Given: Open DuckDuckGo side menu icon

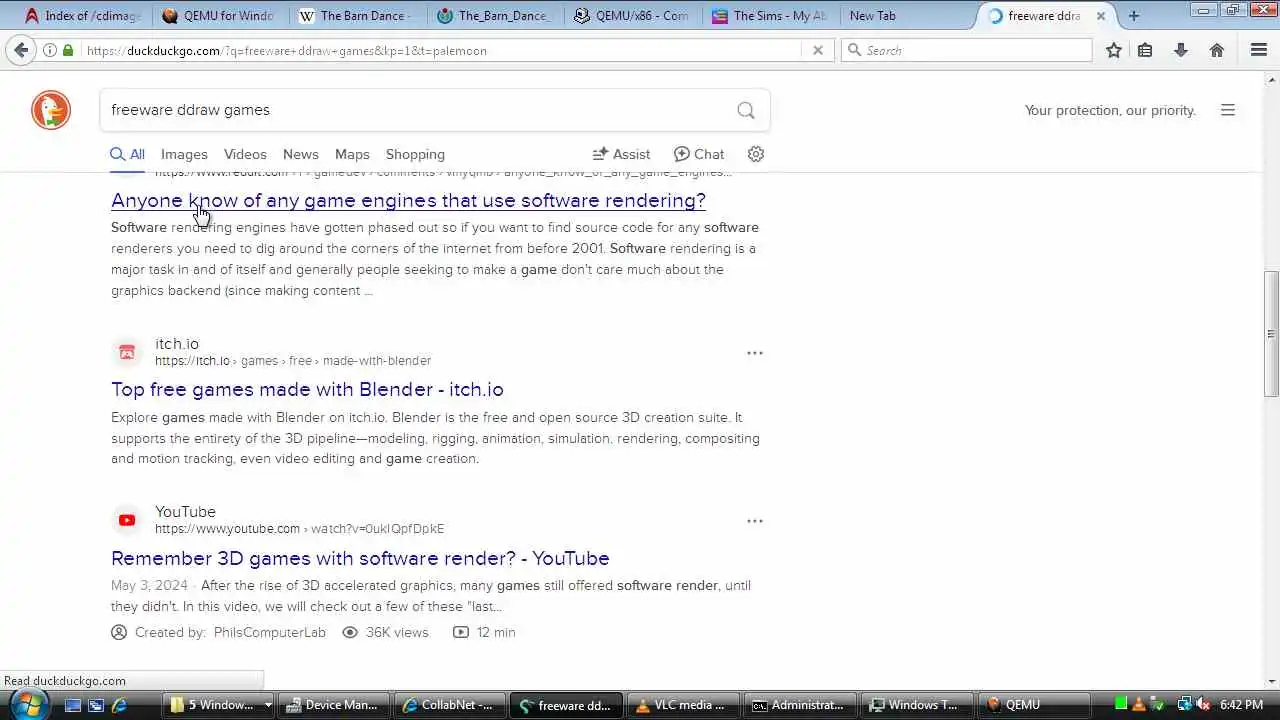Looking at the screenshot, I should [x=1228, y=110].
